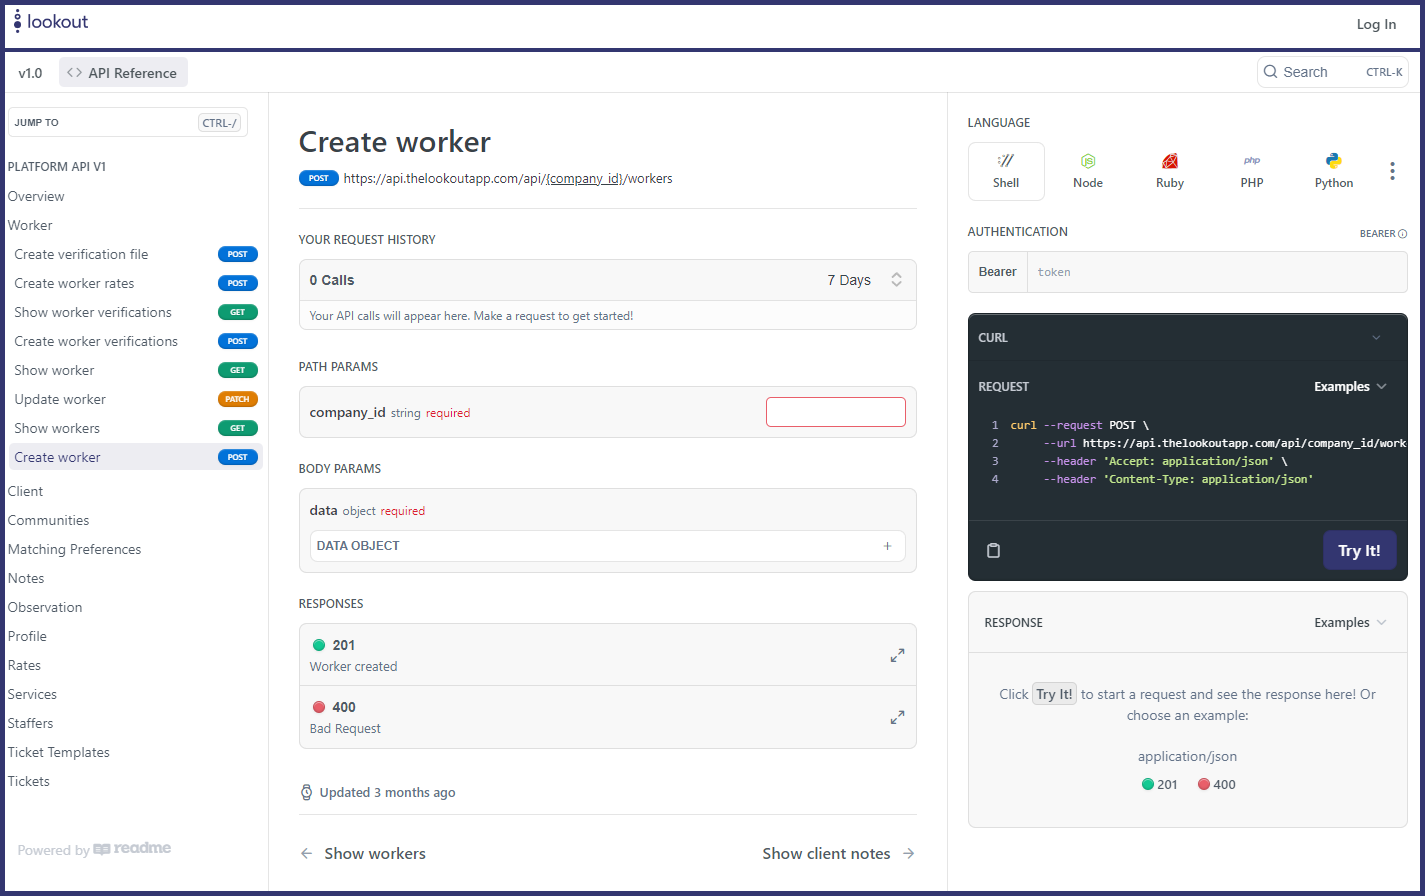Open the API Reference tab
Image resolution: width=1425 pixels, height=896 pixels.
123,73
